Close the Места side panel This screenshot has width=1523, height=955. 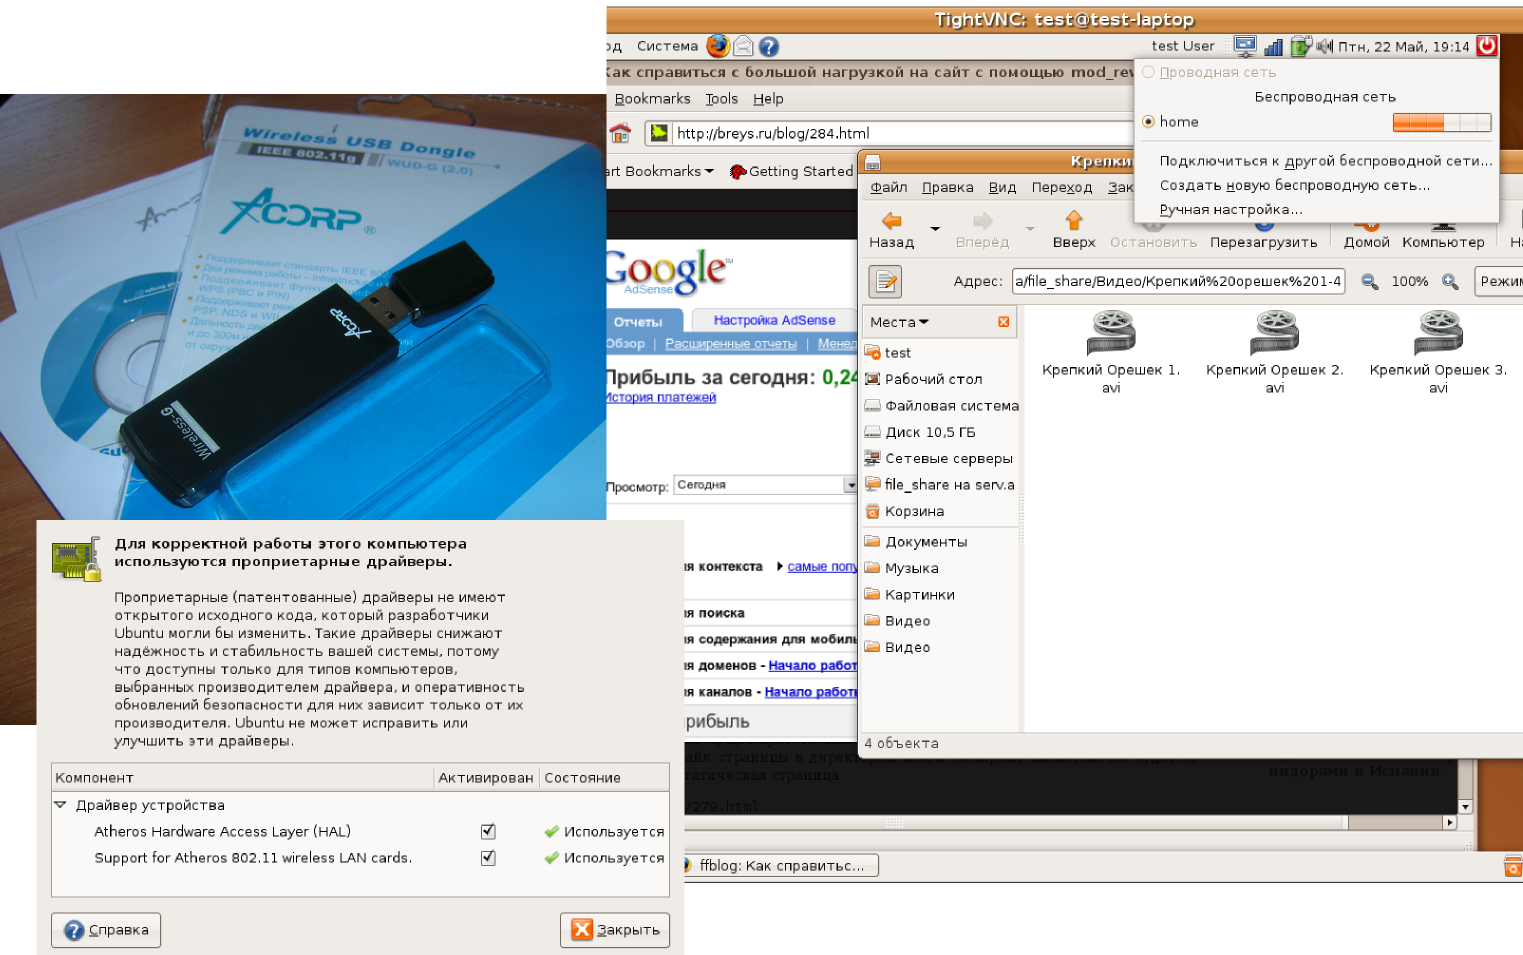(1003, 322)
